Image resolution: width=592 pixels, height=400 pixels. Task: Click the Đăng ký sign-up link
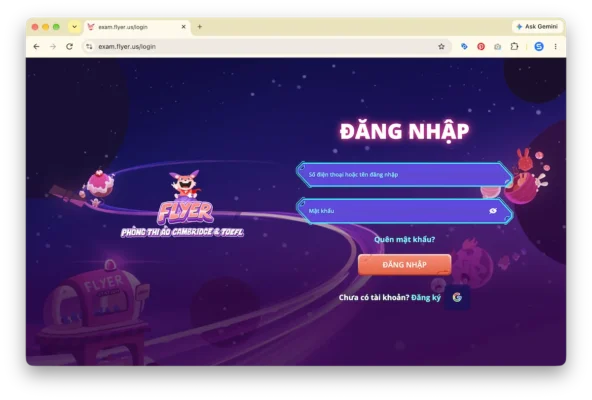pos(426,298)
